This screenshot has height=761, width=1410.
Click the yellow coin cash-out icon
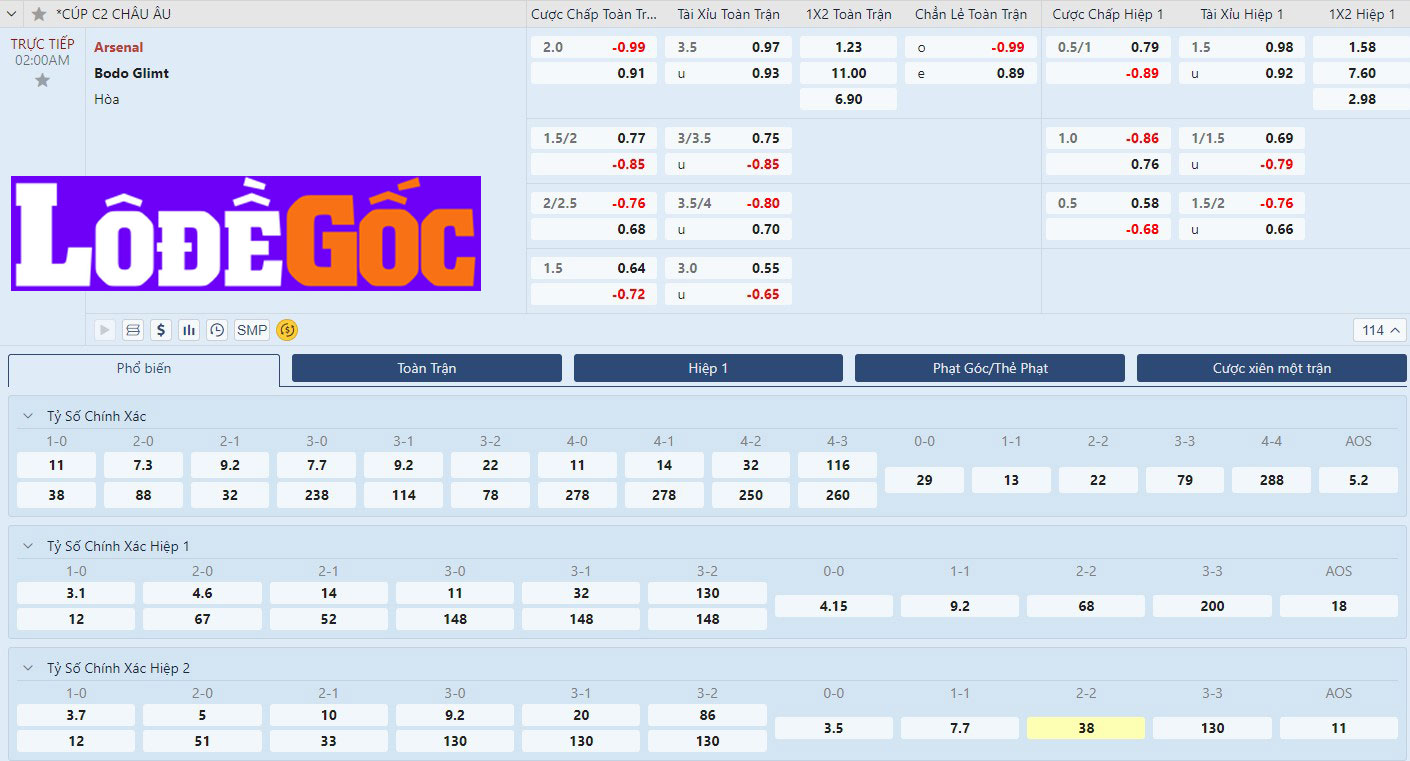[x=287, y=330]
